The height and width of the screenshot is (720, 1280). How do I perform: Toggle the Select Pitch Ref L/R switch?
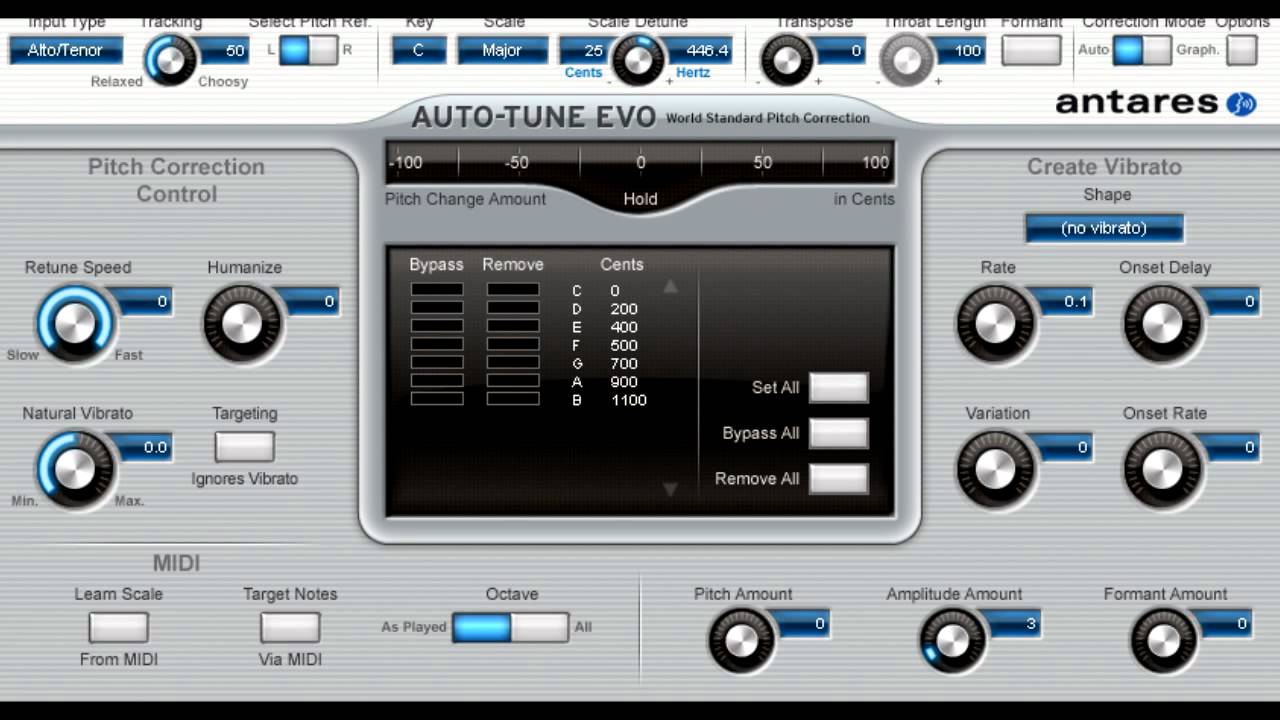[x=308, y=49]
